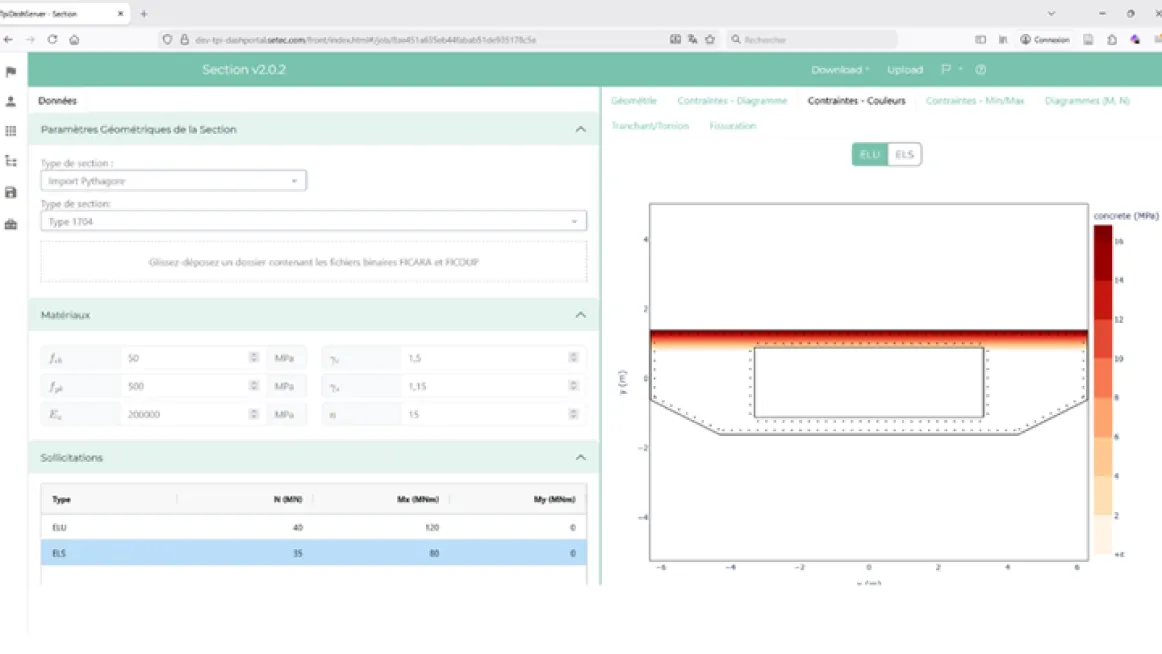This screenshot has width=1162, height=654.
Task: Enable the ELU stress display mode
Action: click(869, 154)
